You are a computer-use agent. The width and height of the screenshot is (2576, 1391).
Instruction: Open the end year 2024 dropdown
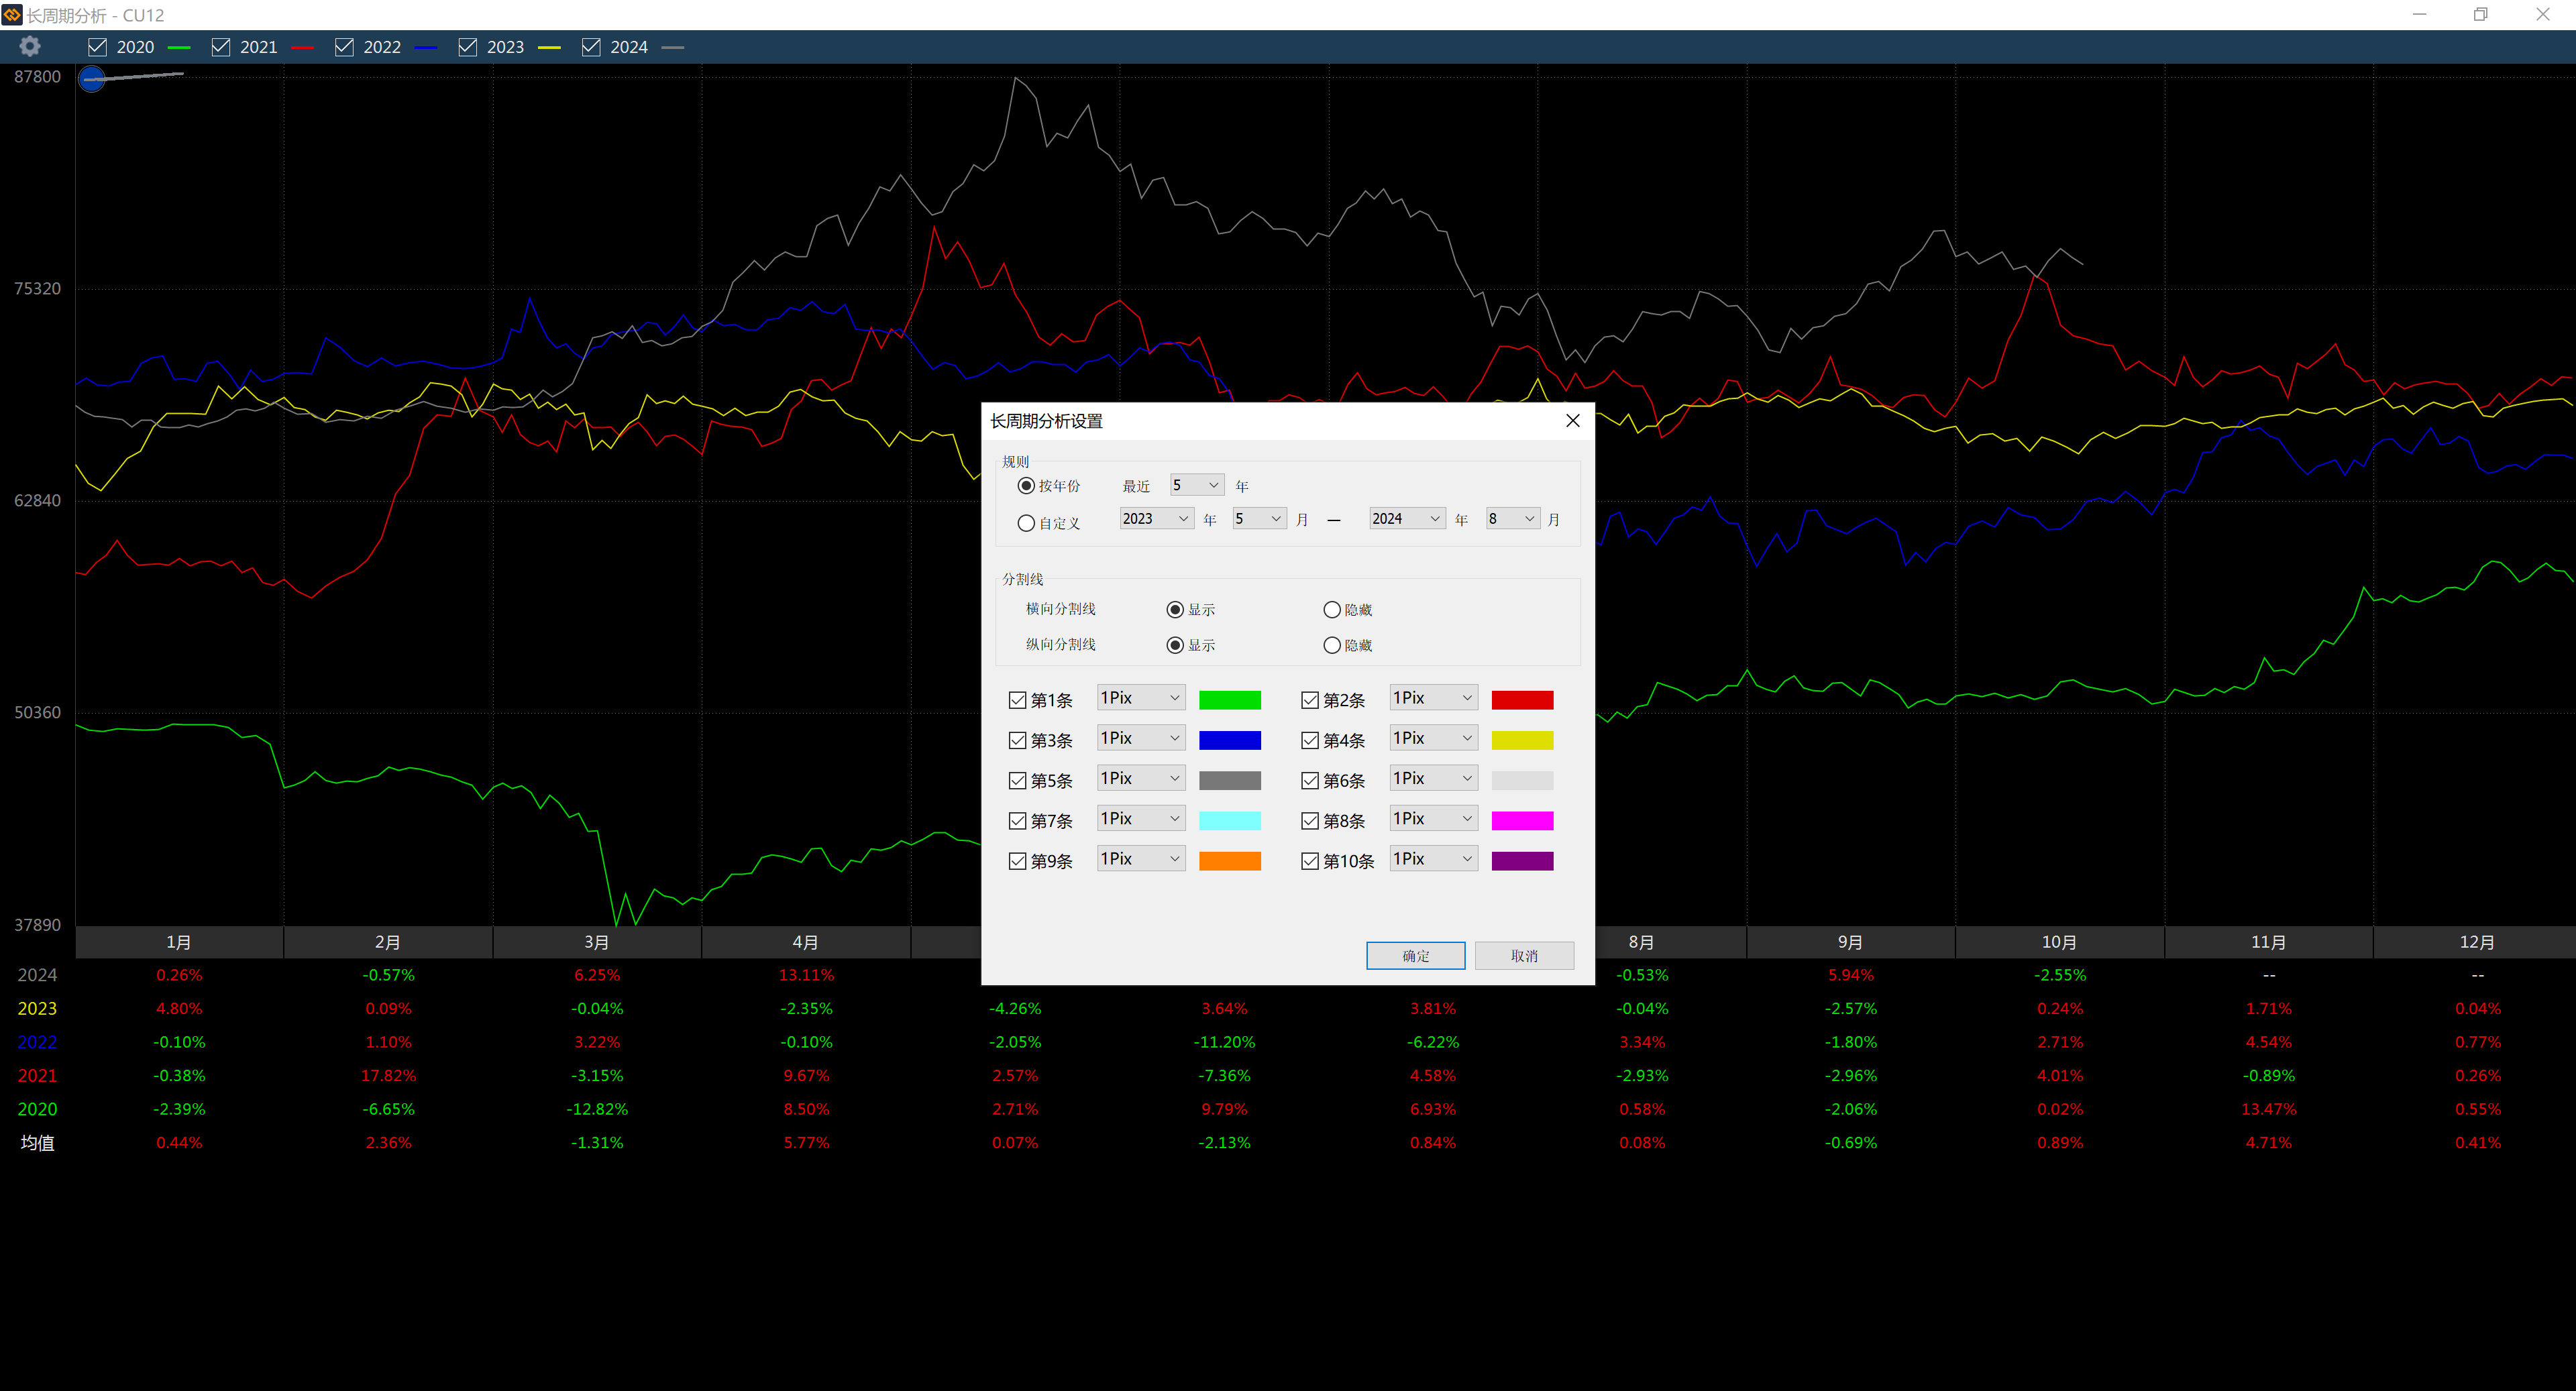(1407, 518)
